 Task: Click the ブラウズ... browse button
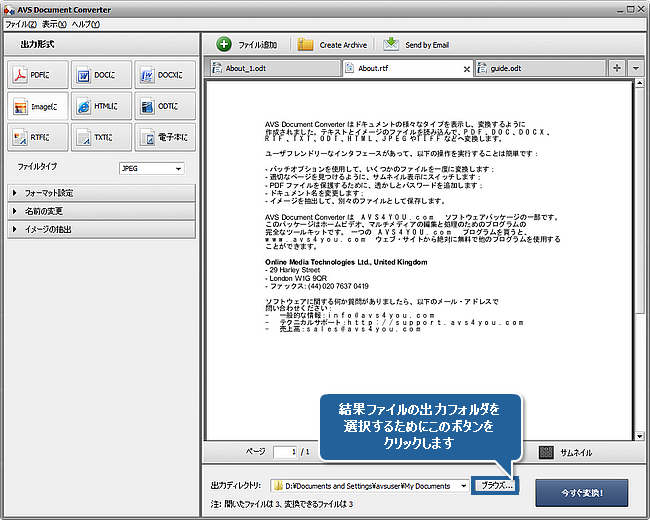coord(497,486)
